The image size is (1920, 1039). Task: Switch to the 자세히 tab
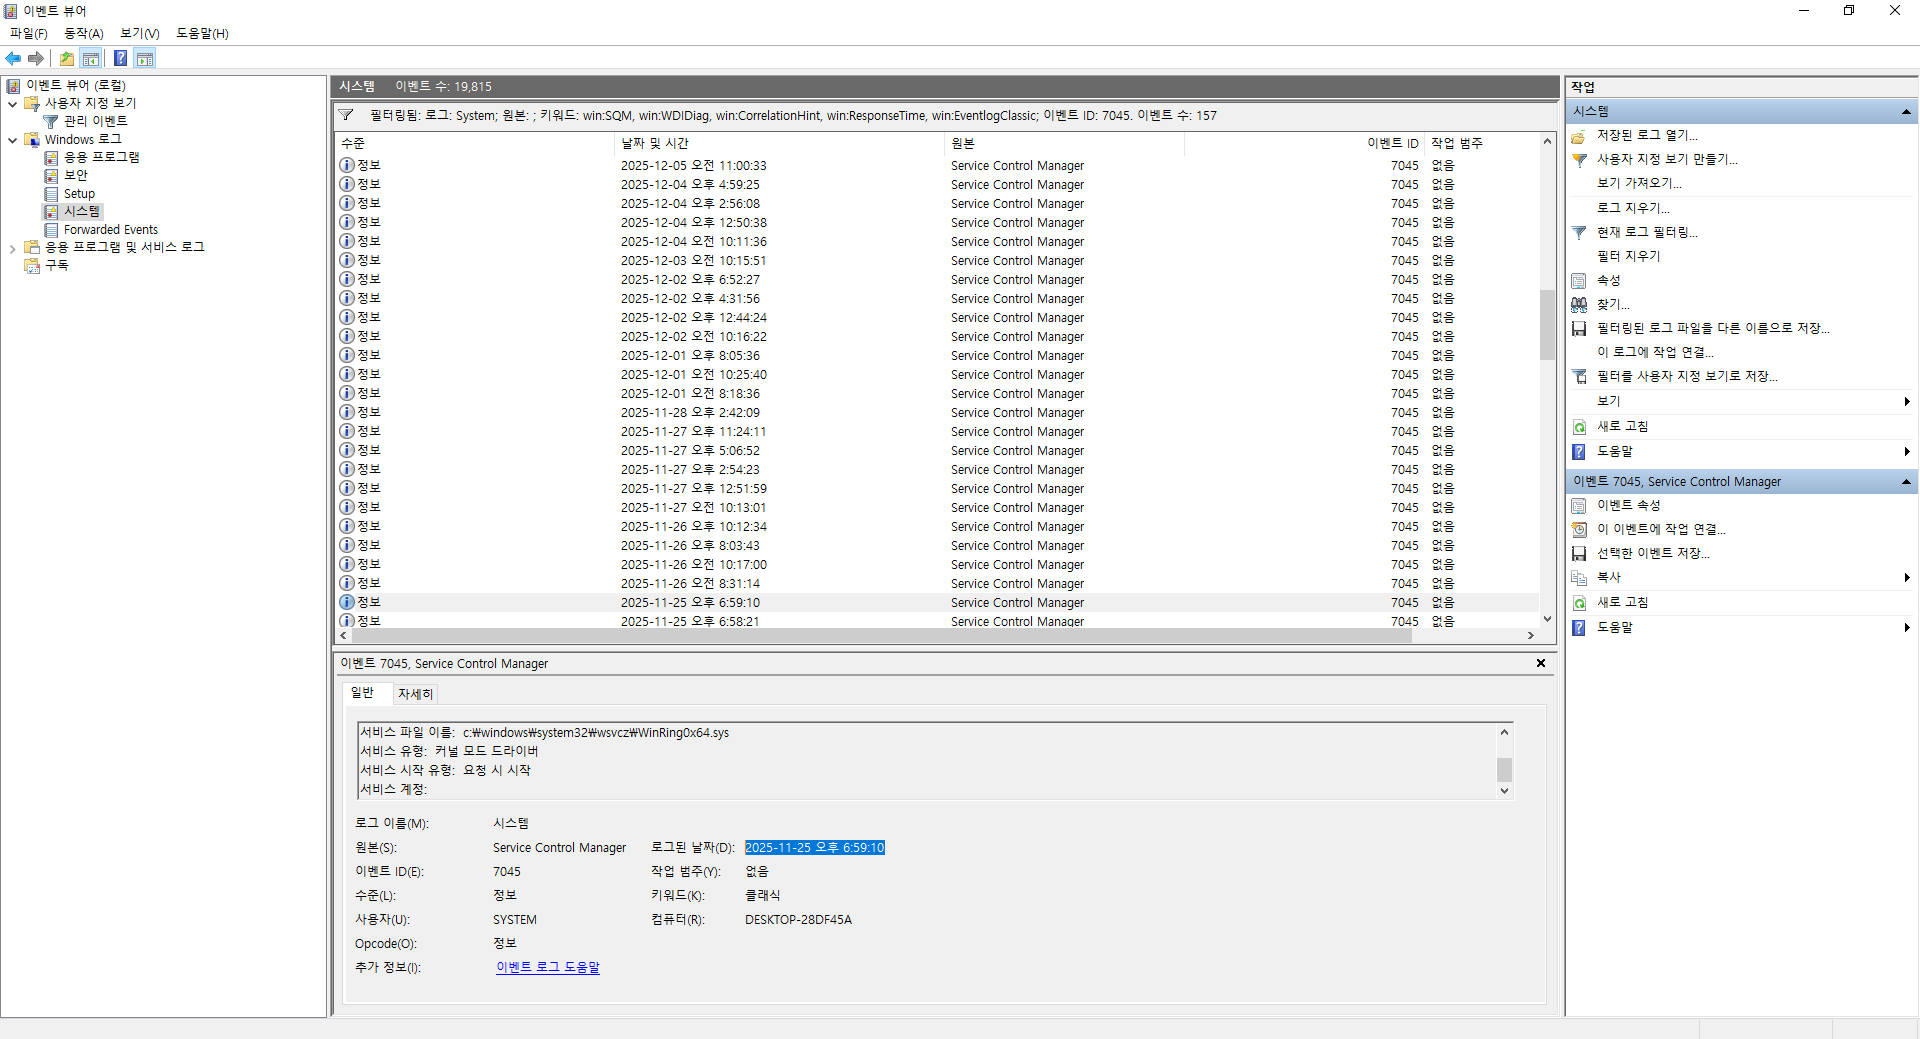pyautogui.click(x=415, y=694)
